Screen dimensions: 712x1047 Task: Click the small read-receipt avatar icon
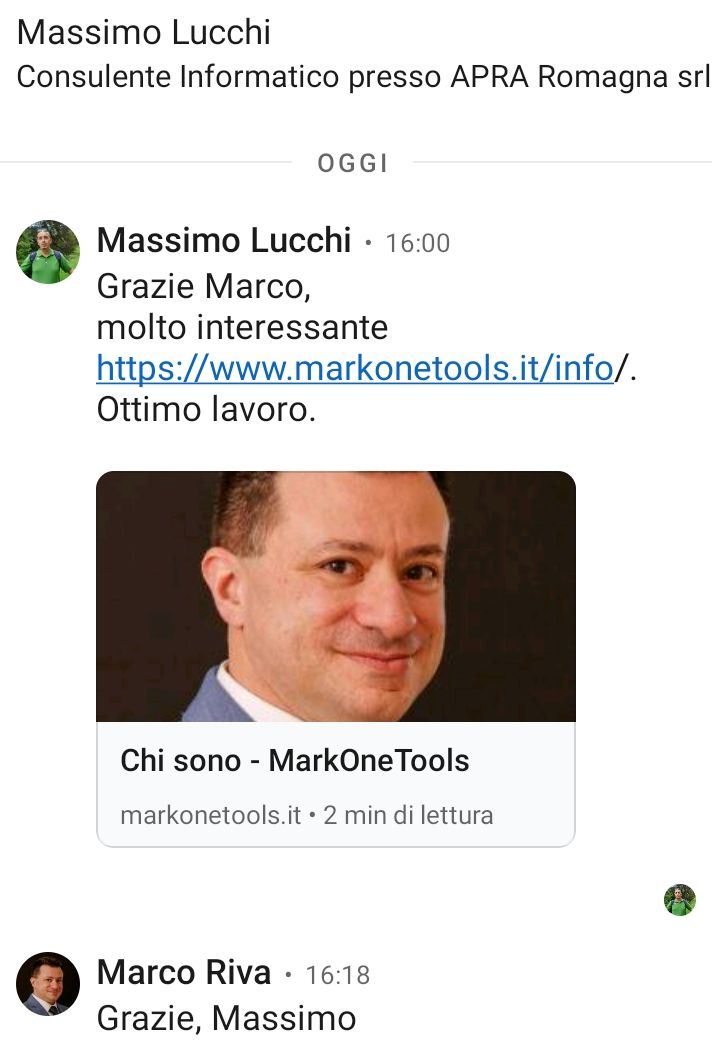point(680,899)
